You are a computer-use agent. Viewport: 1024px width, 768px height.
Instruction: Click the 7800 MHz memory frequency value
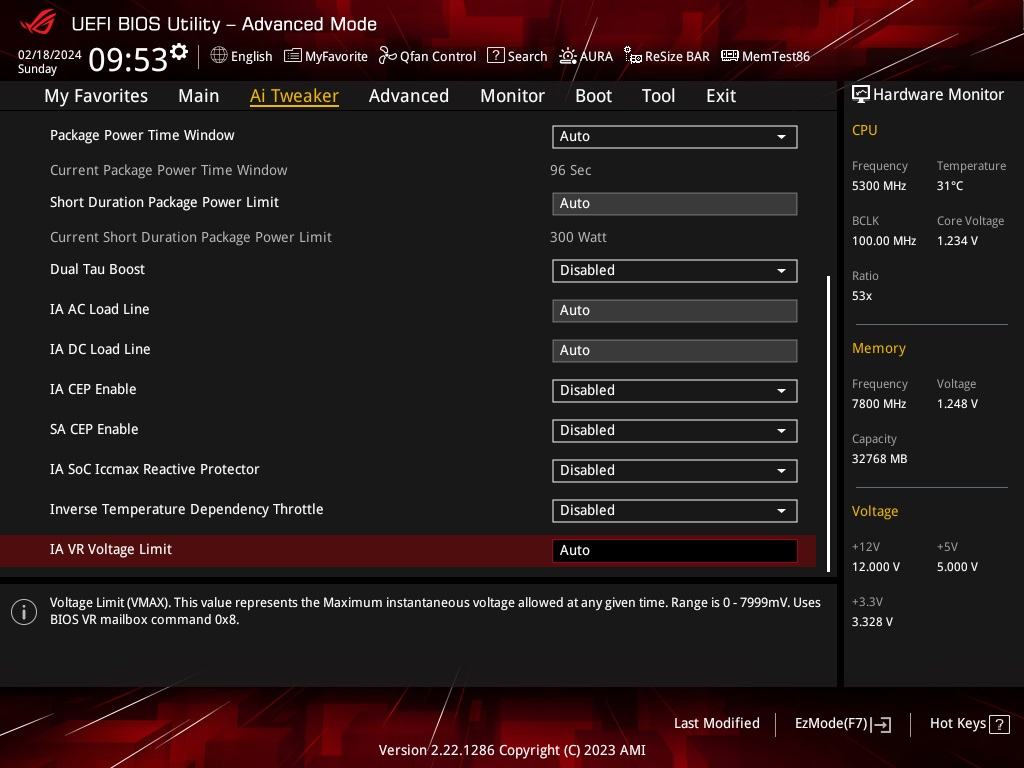point(878,404)
